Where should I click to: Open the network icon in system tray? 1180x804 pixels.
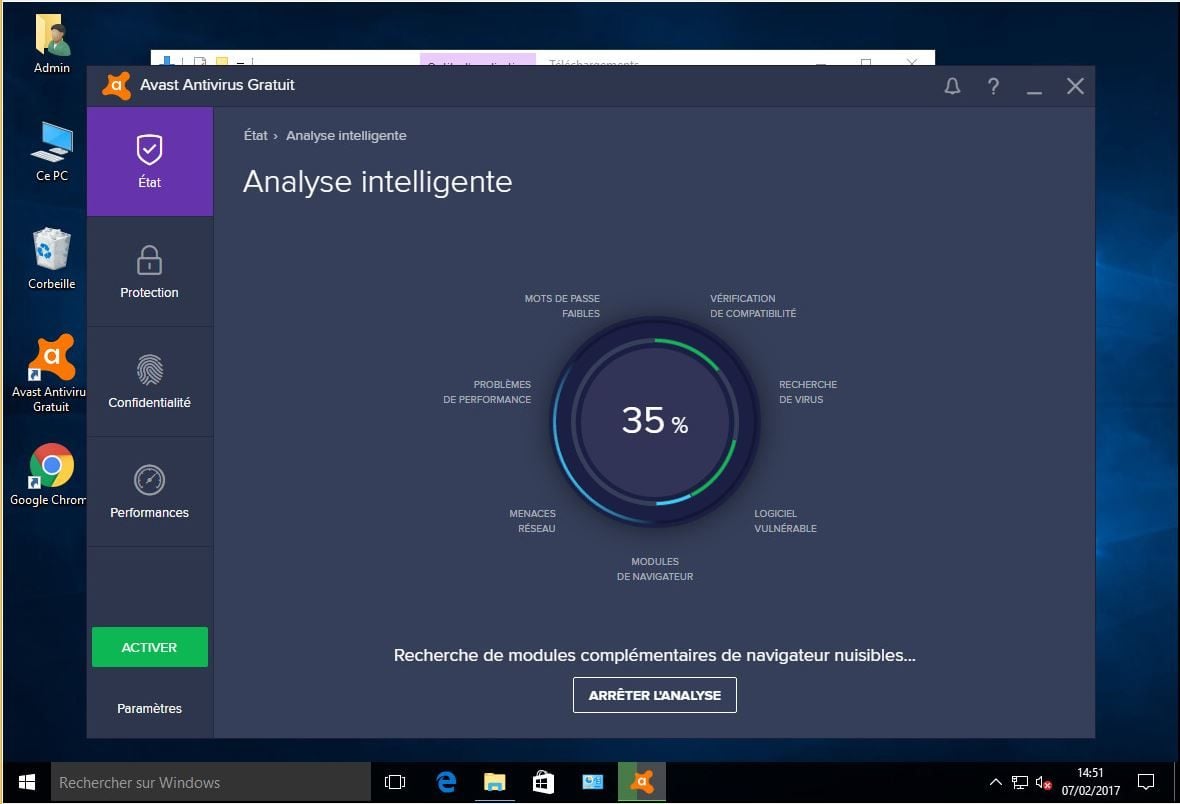tap(1020, 782)
